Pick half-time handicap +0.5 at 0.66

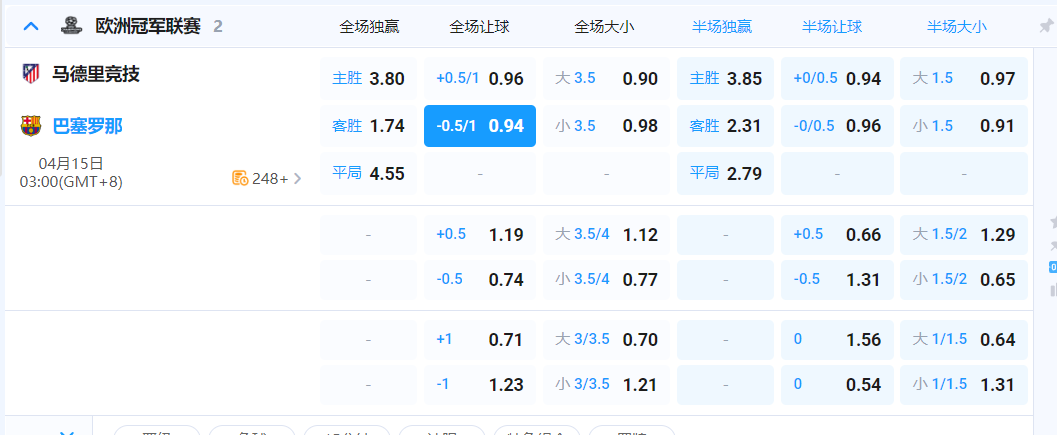click(837, 235)
